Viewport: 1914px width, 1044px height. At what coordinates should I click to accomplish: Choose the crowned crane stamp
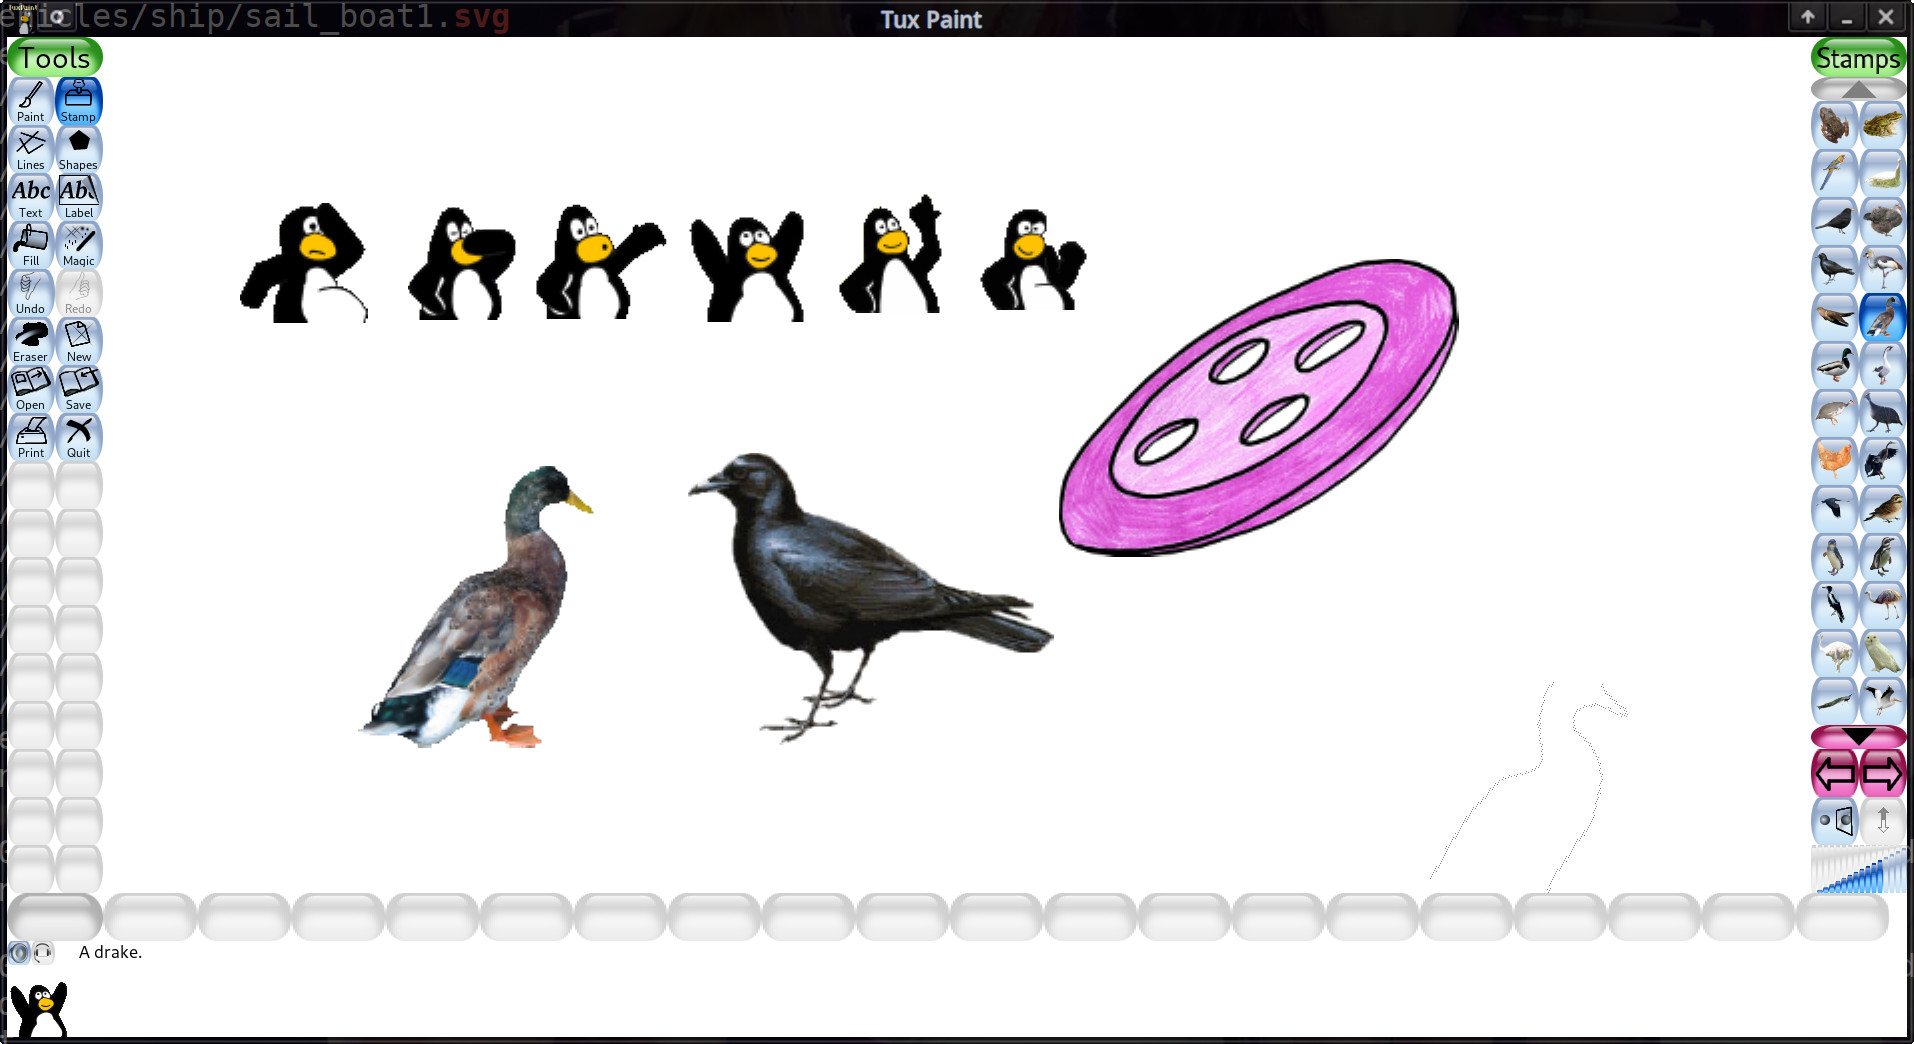coord(1883,270)
